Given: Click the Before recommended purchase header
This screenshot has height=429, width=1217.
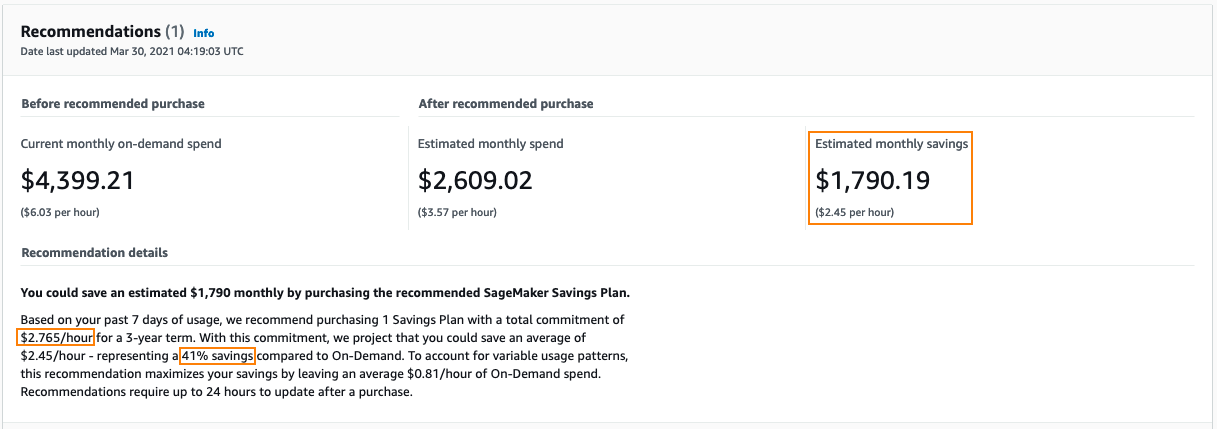Looking at the screenshot, I should pos(113,104).
